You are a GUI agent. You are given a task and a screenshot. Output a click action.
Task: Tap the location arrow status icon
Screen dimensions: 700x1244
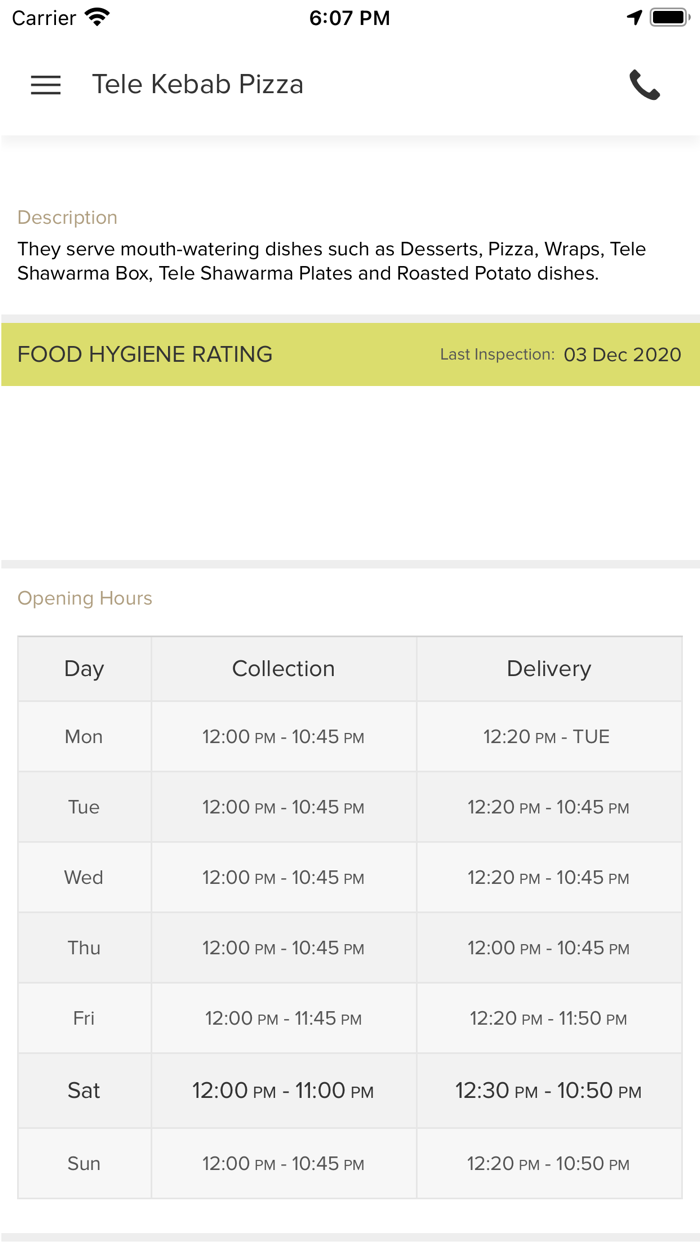coord(634,17)
